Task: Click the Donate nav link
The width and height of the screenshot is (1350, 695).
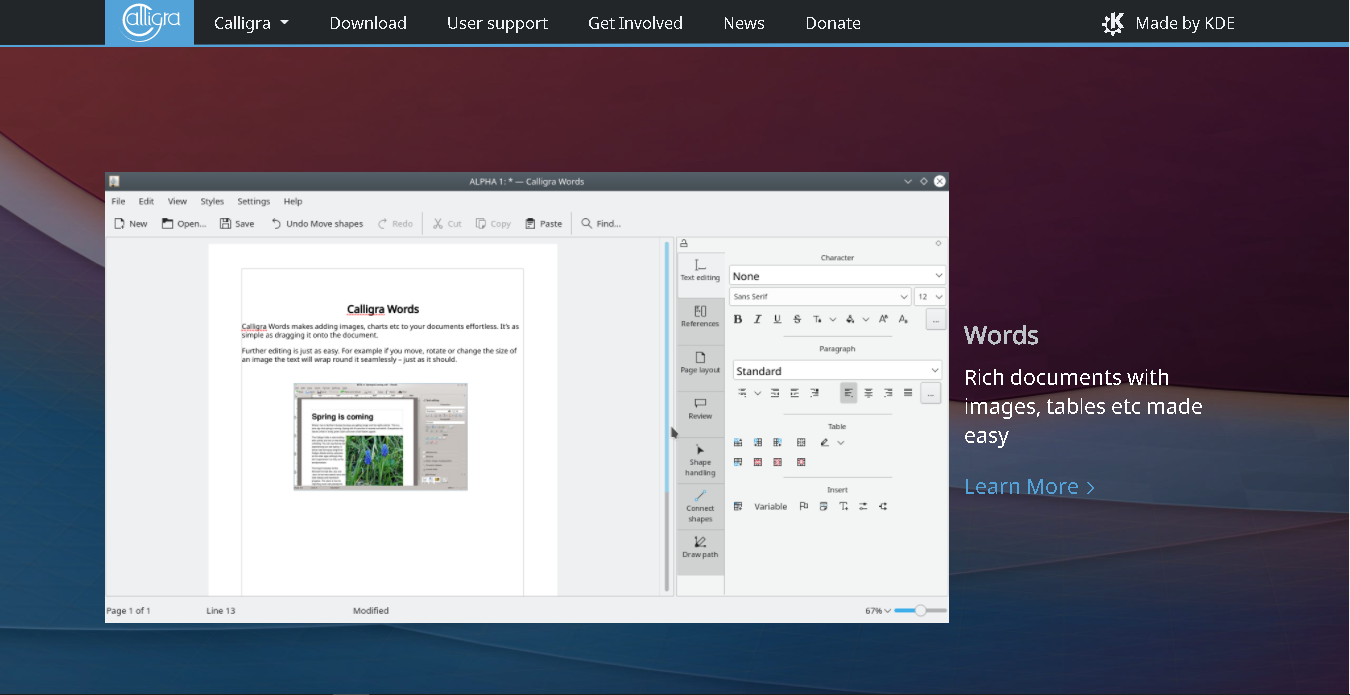Action: (x=833, y=22)
